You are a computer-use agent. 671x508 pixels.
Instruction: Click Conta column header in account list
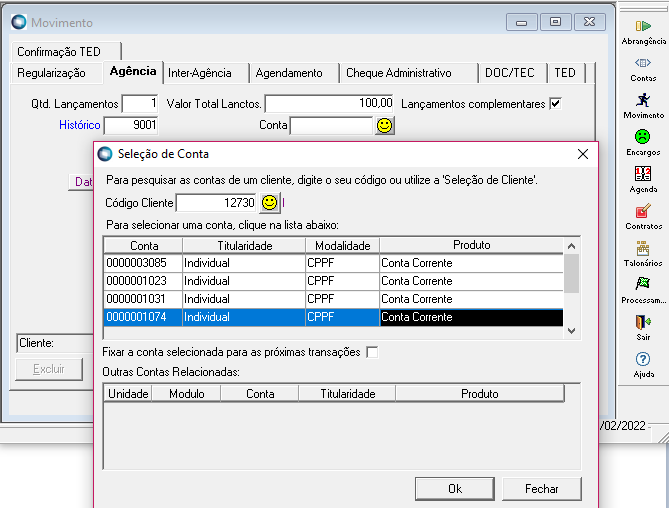144,246
